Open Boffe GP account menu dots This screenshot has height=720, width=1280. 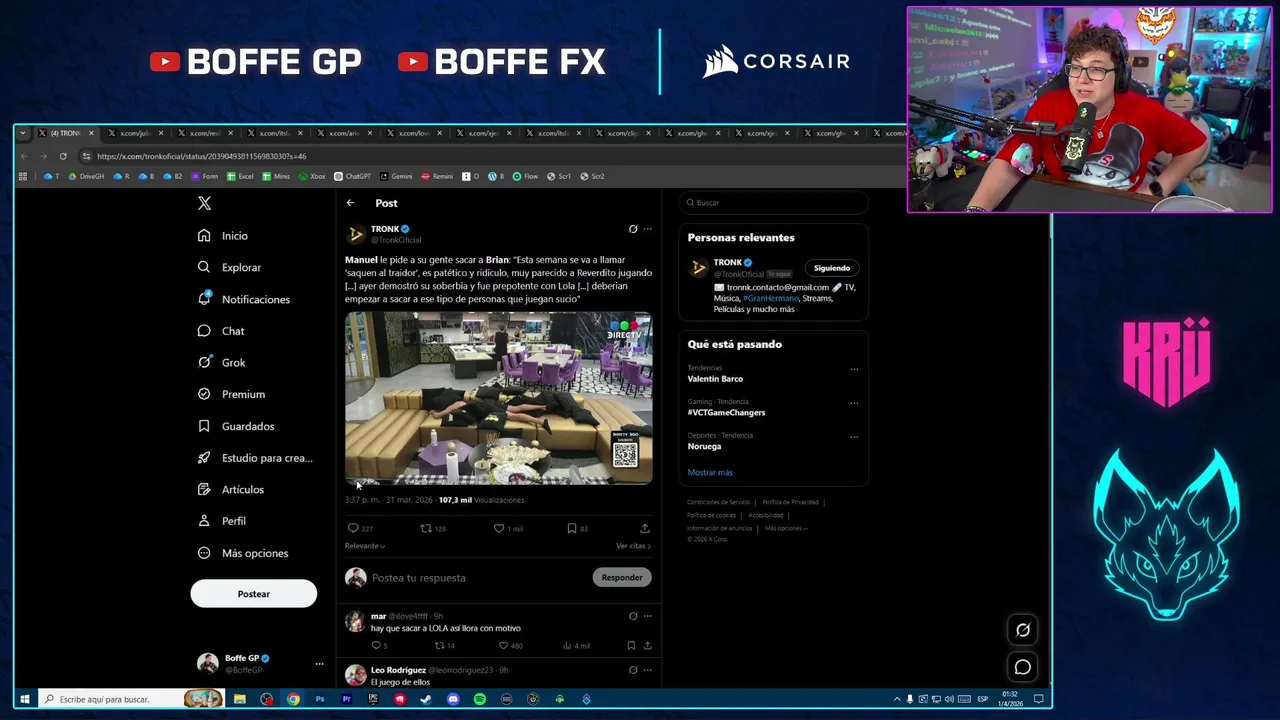point(319,664)
